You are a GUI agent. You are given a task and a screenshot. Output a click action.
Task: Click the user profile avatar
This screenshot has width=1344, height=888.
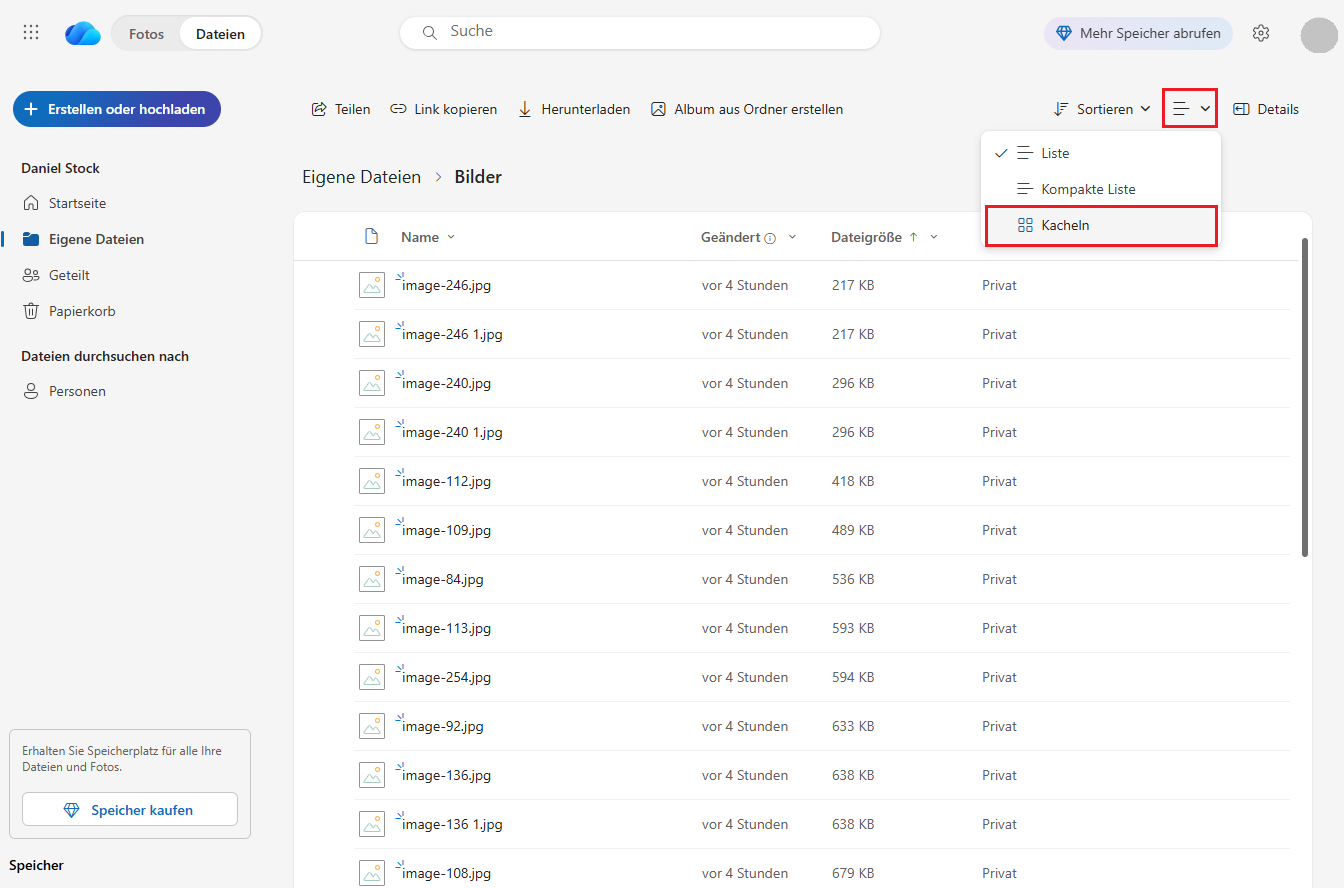[x=1319, y=34]
